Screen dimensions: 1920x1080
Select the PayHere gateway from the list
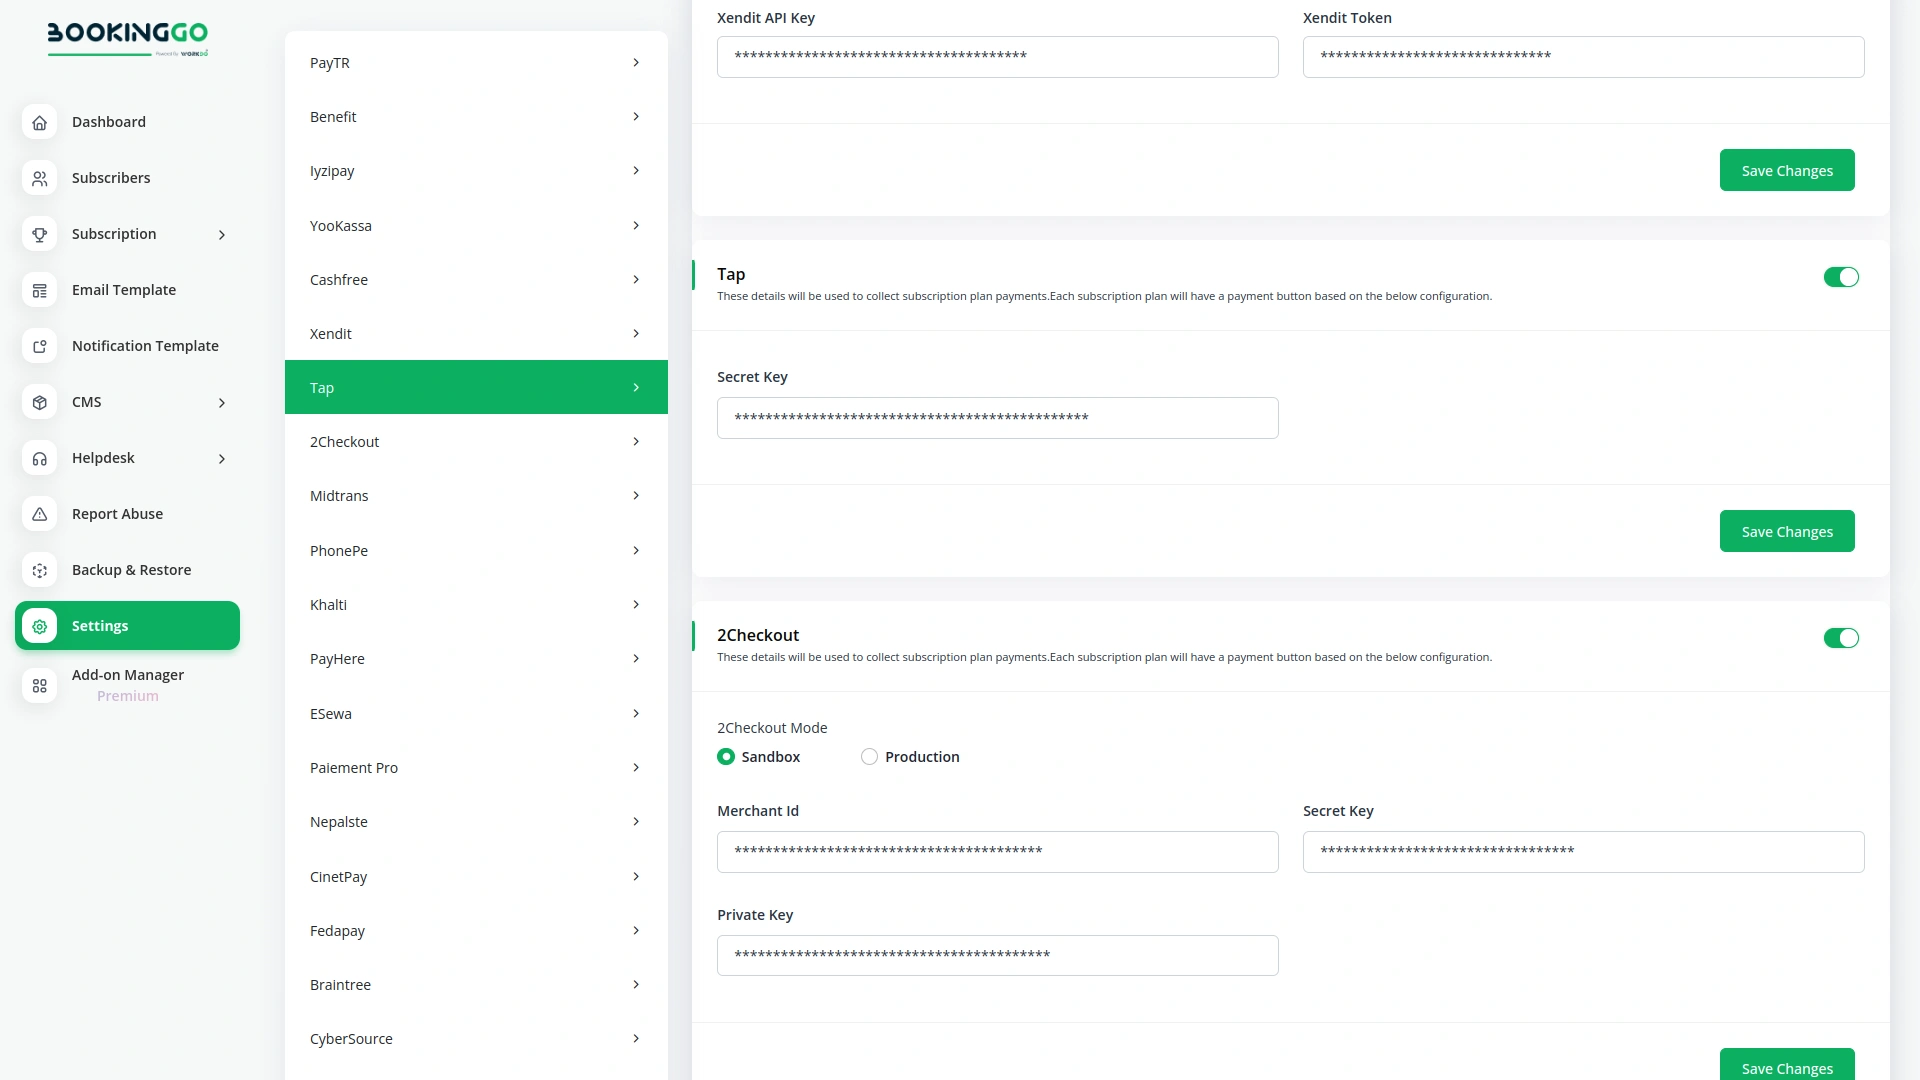(x=476, y=658)
